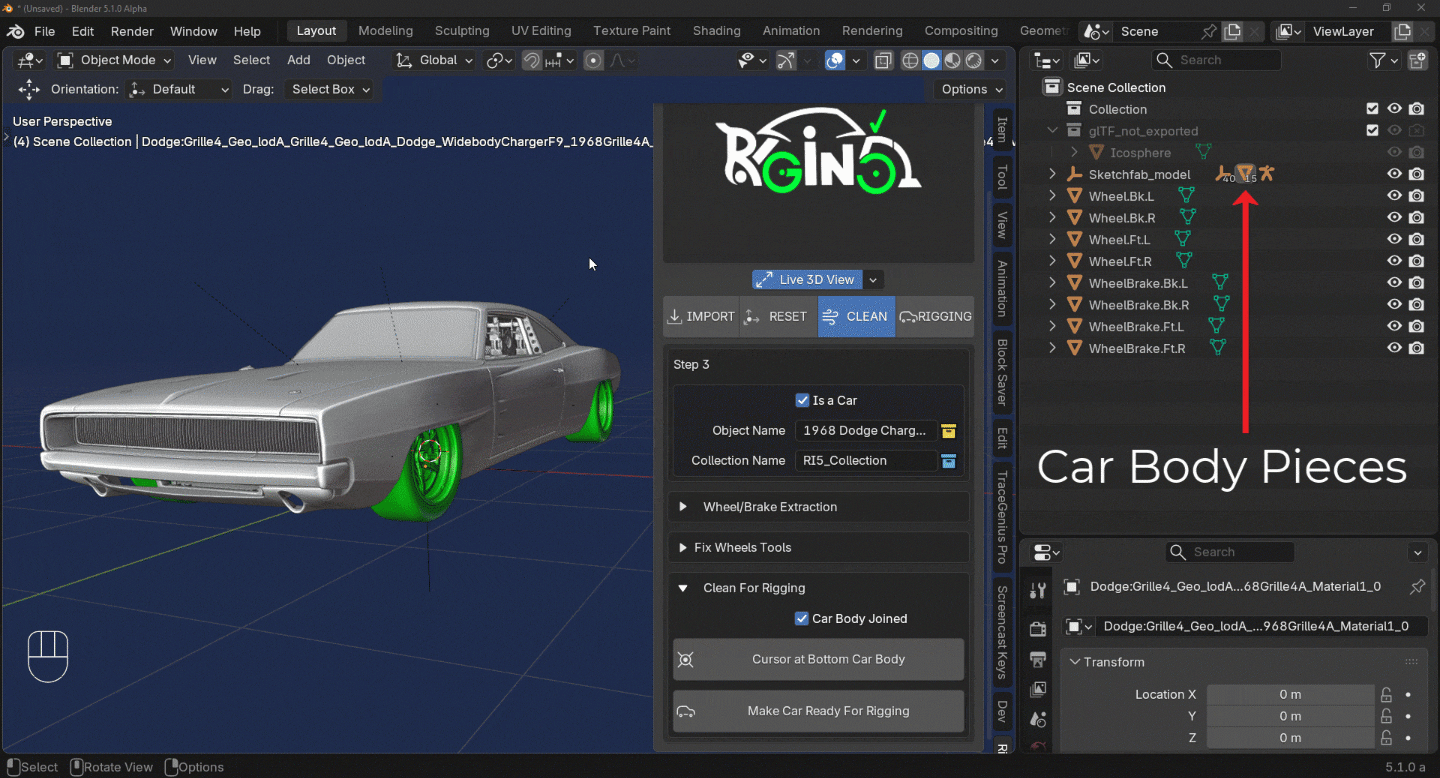Open the Render menu
Viewport: 1440px width, 778px height.
point(132,31)
